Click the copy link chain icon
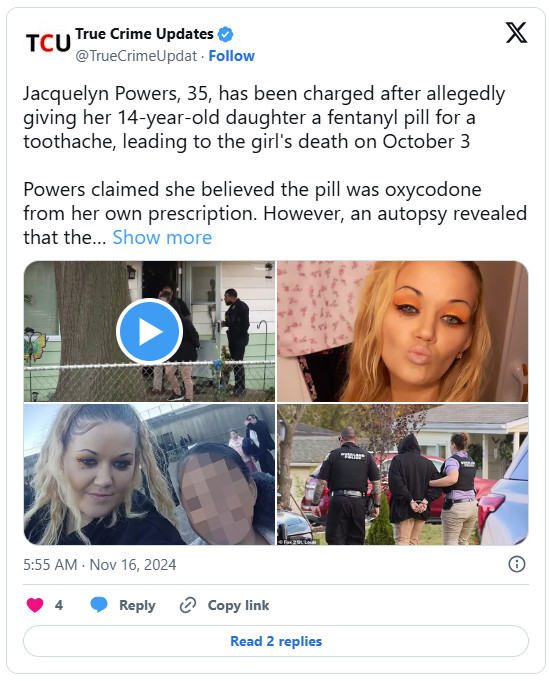This screenshot has width=549, height=681. coord(188,605)
